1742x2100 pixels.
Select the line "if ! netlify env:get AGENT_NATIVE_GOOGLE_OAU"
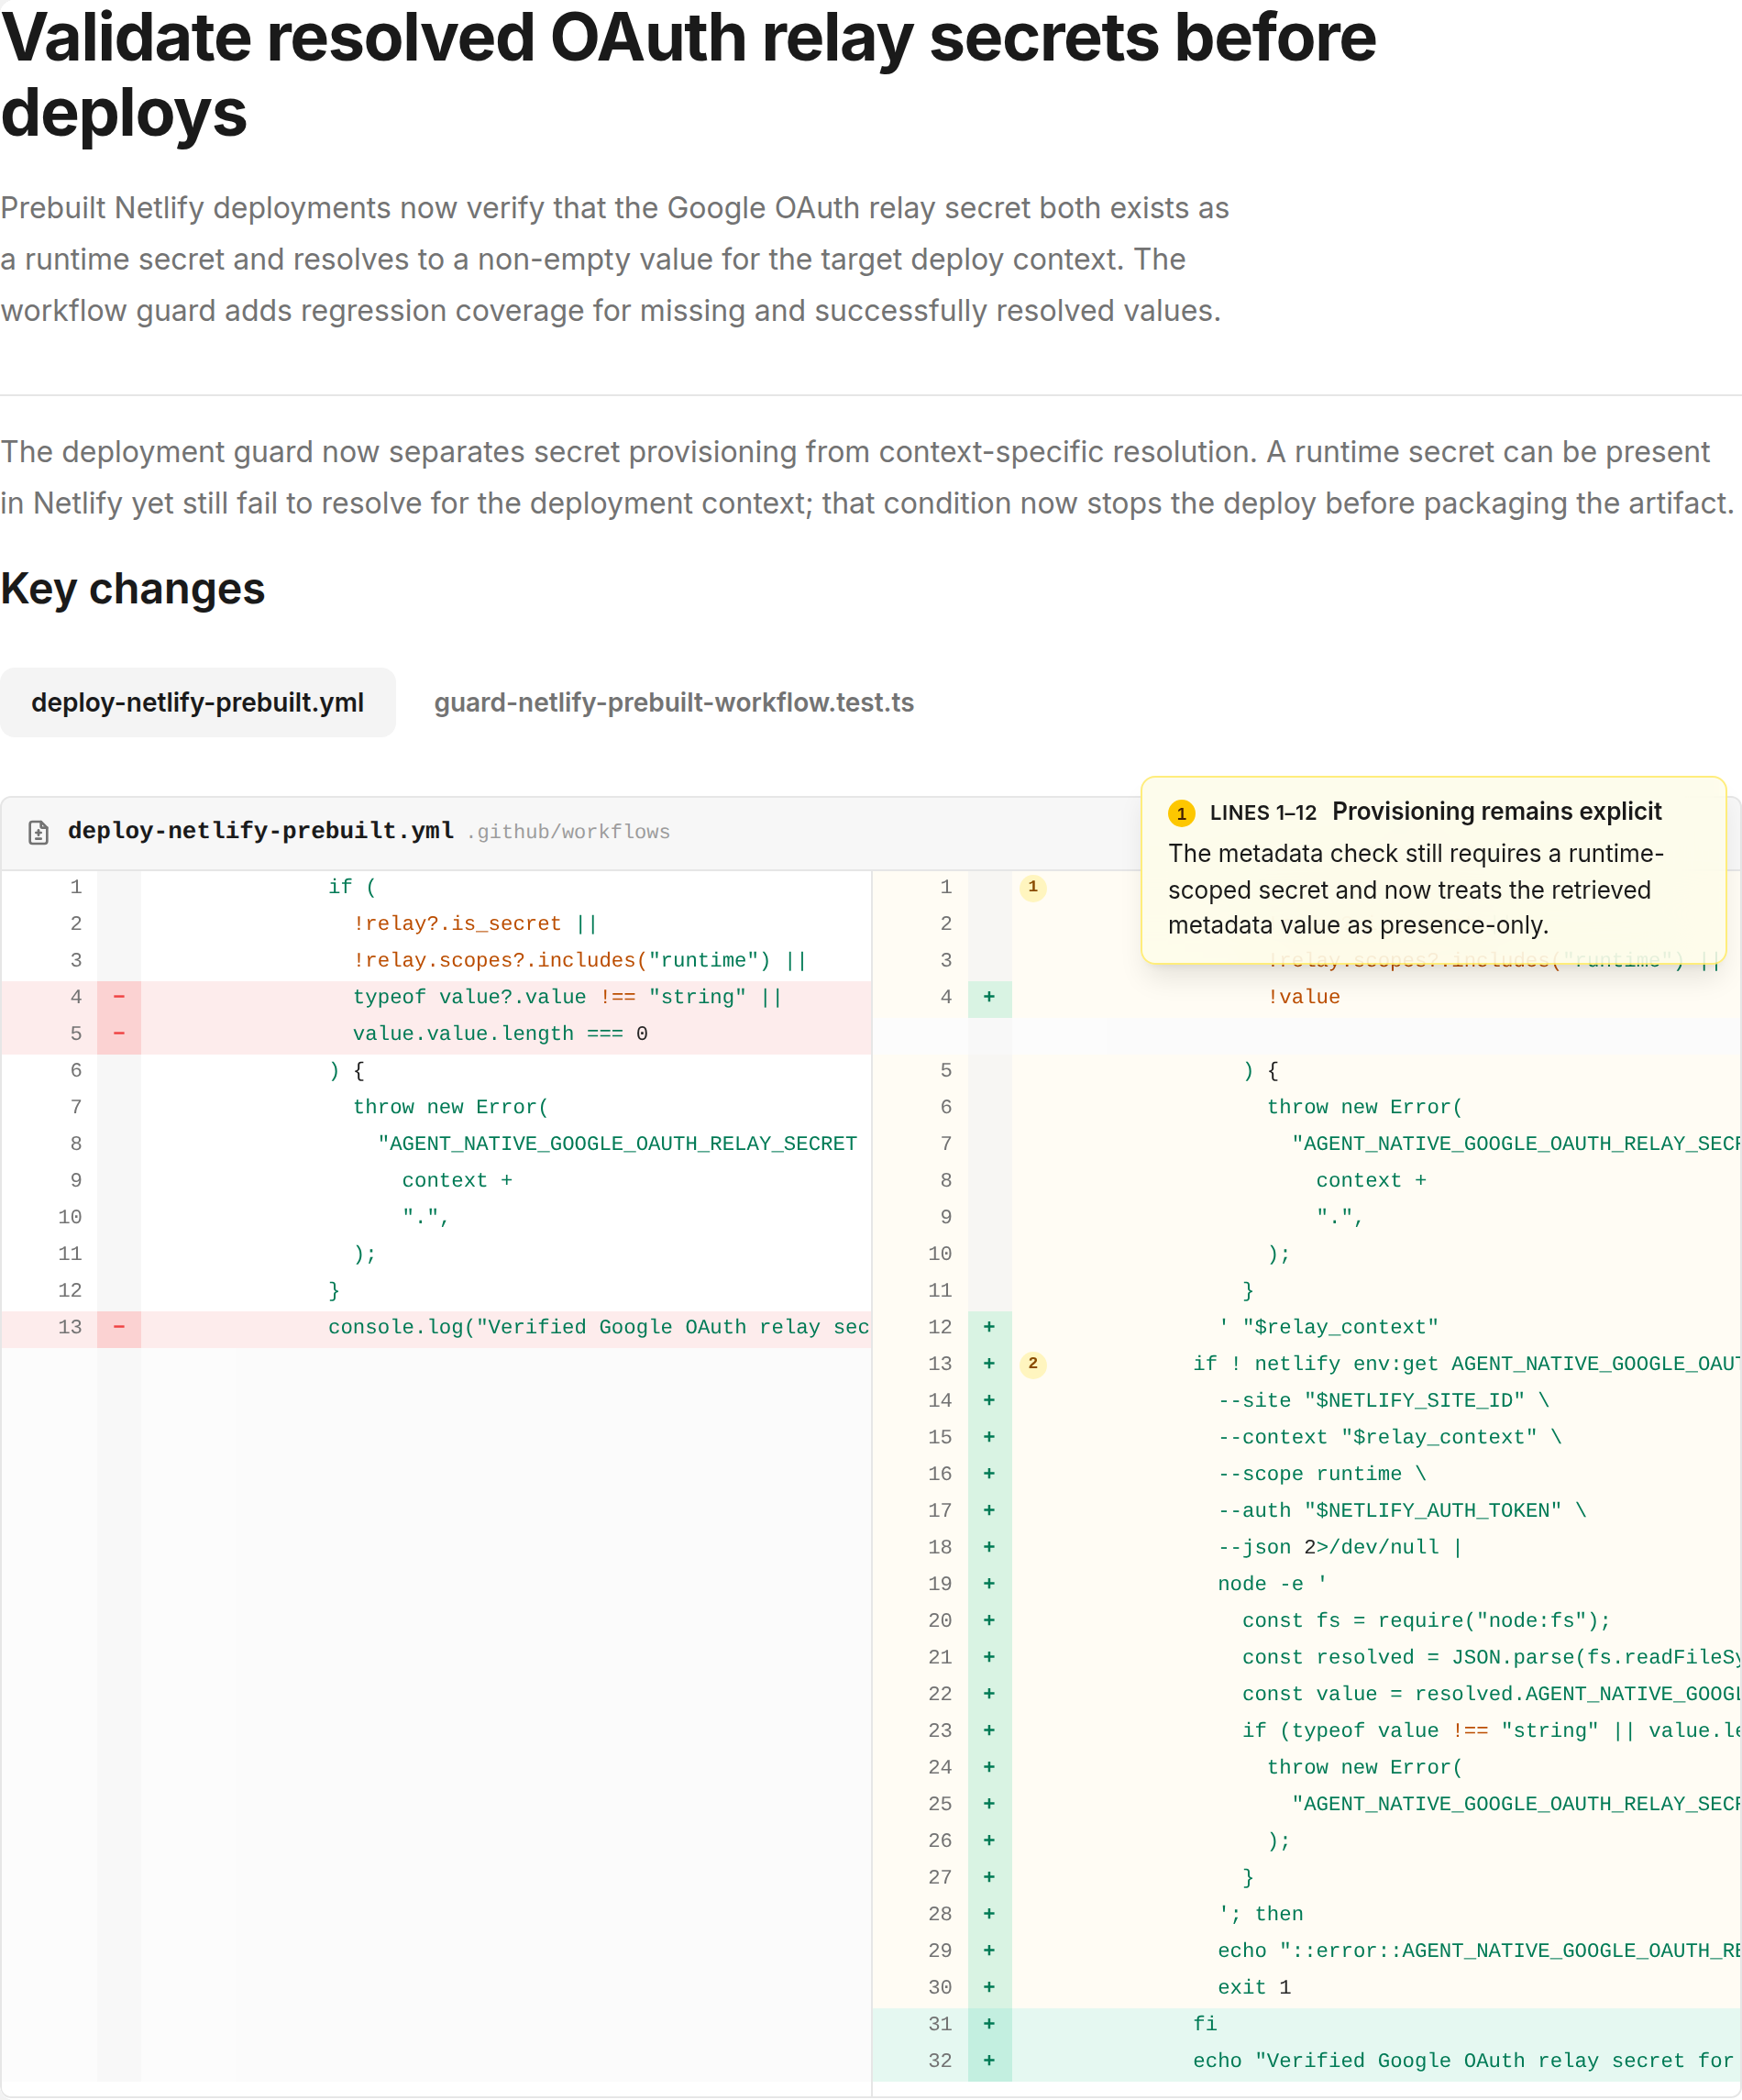pyautogui.click(x=1307, y=1364)
